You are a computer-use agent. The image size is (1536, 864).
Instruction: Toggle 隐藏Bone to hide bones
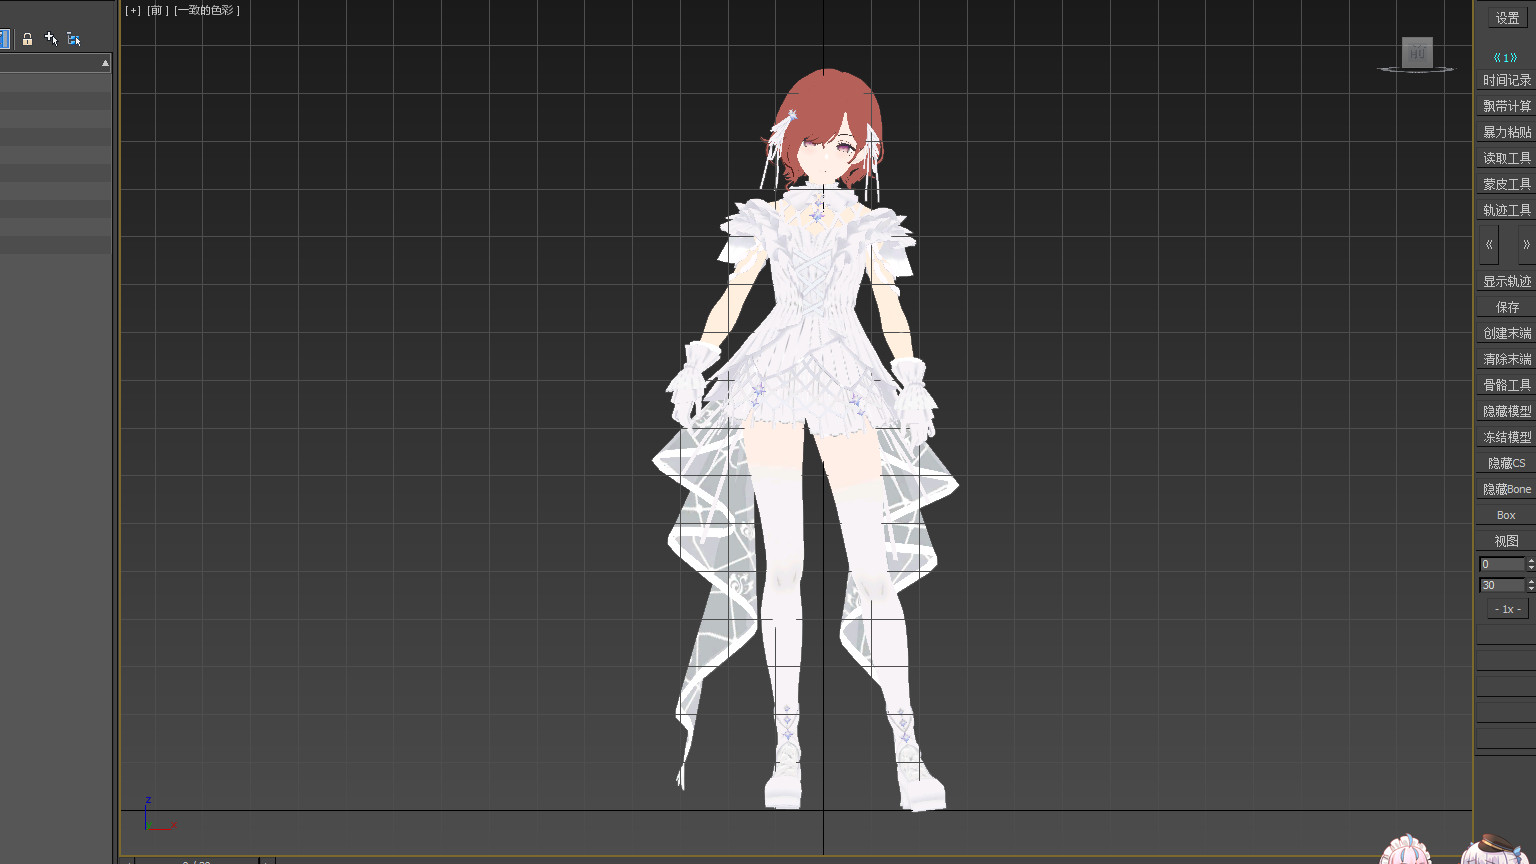point(1506,489)
